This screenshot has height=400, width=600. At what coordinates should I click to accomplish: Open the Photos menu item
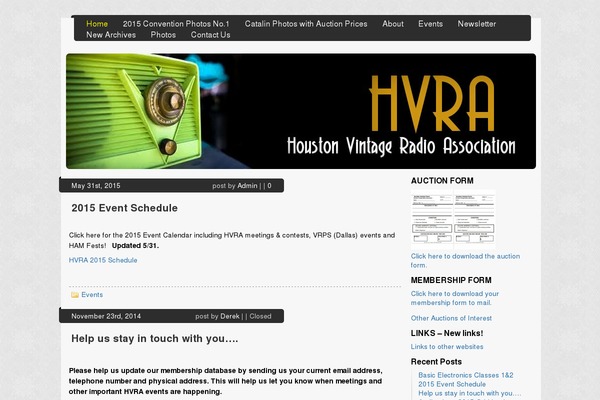point(163,35)
